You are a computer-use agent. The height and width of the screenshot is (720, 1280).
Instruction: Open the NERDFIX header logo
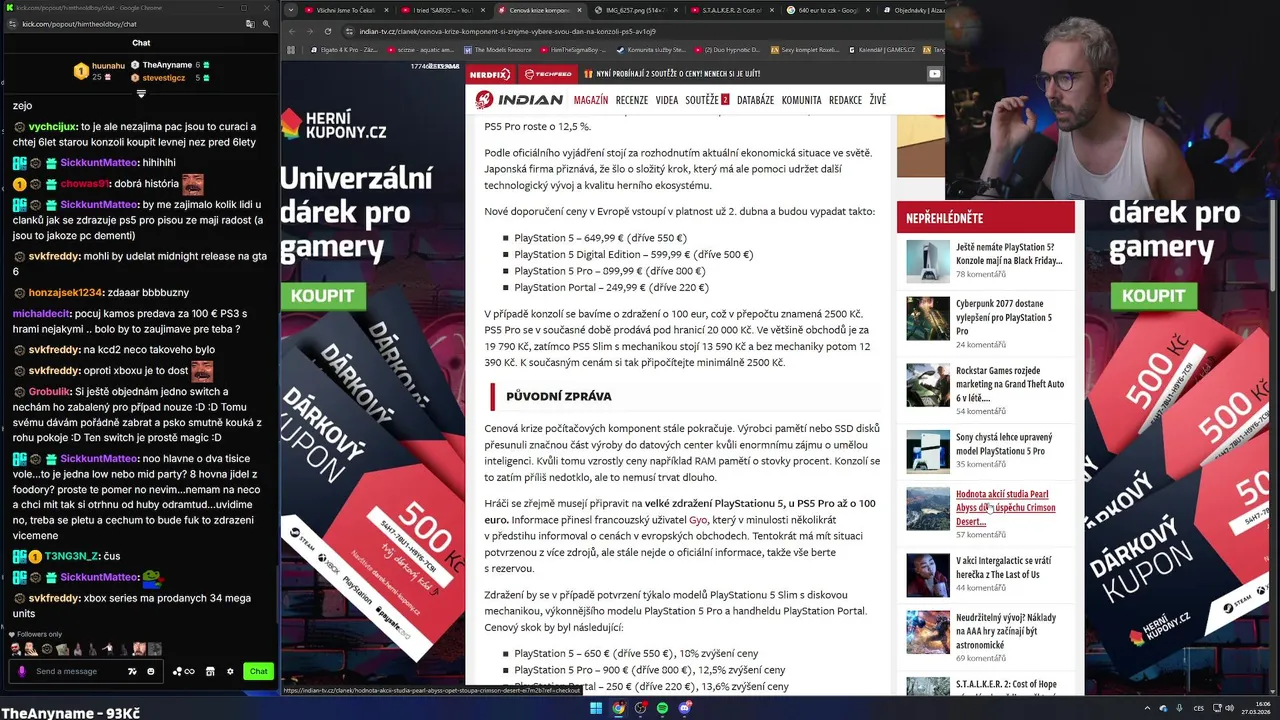coord(490,74)
